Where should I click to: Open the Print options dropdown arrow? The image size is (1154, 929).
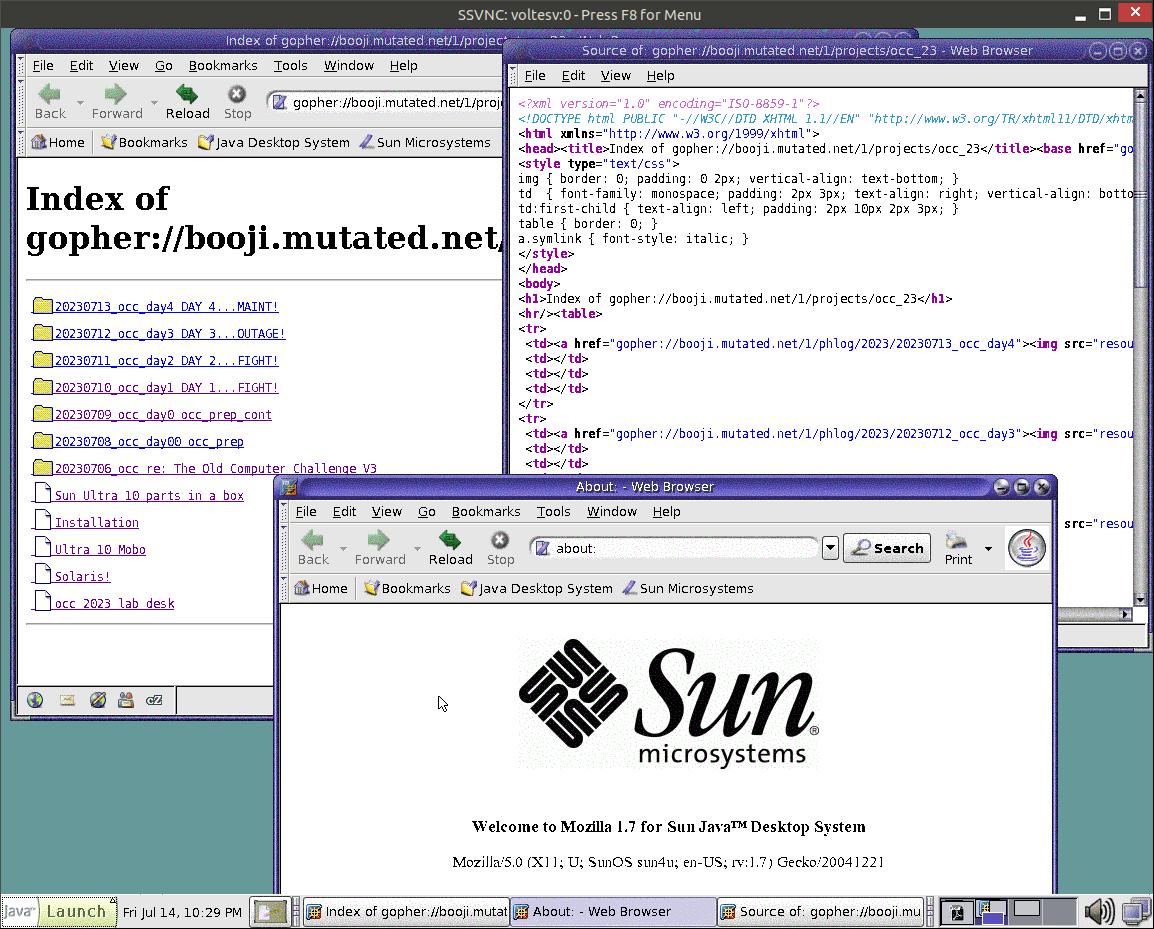[x=988, y=548]
